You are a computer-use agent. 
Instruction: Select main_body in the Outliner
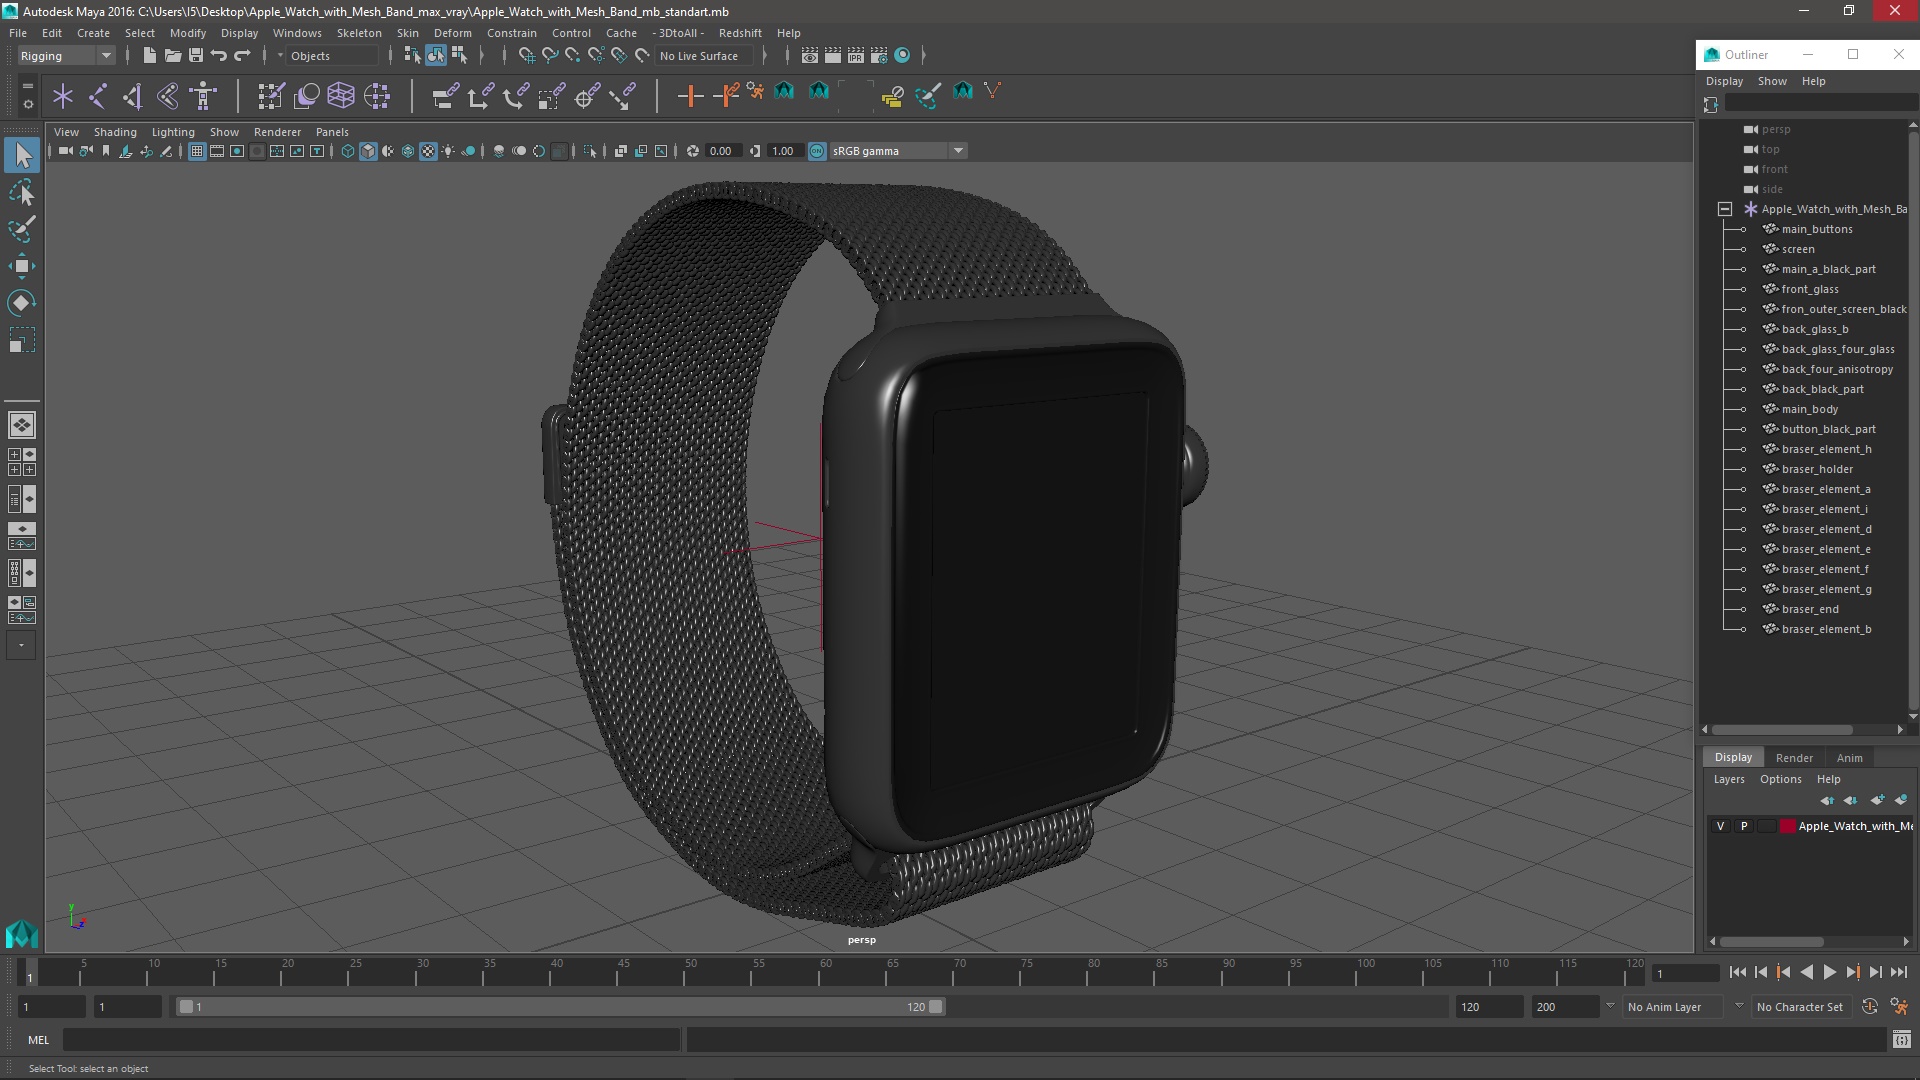pos(1809,409)
